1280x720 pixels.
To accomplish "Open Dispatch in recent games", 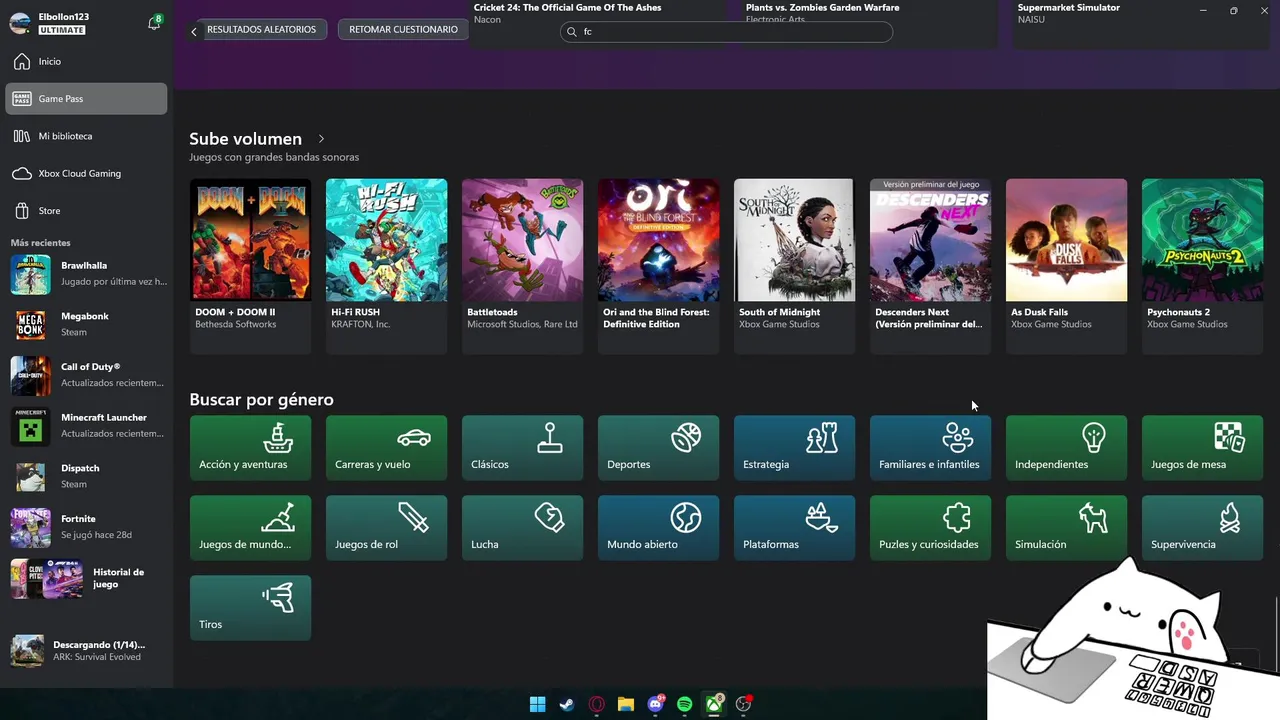I will pos(88,477).
